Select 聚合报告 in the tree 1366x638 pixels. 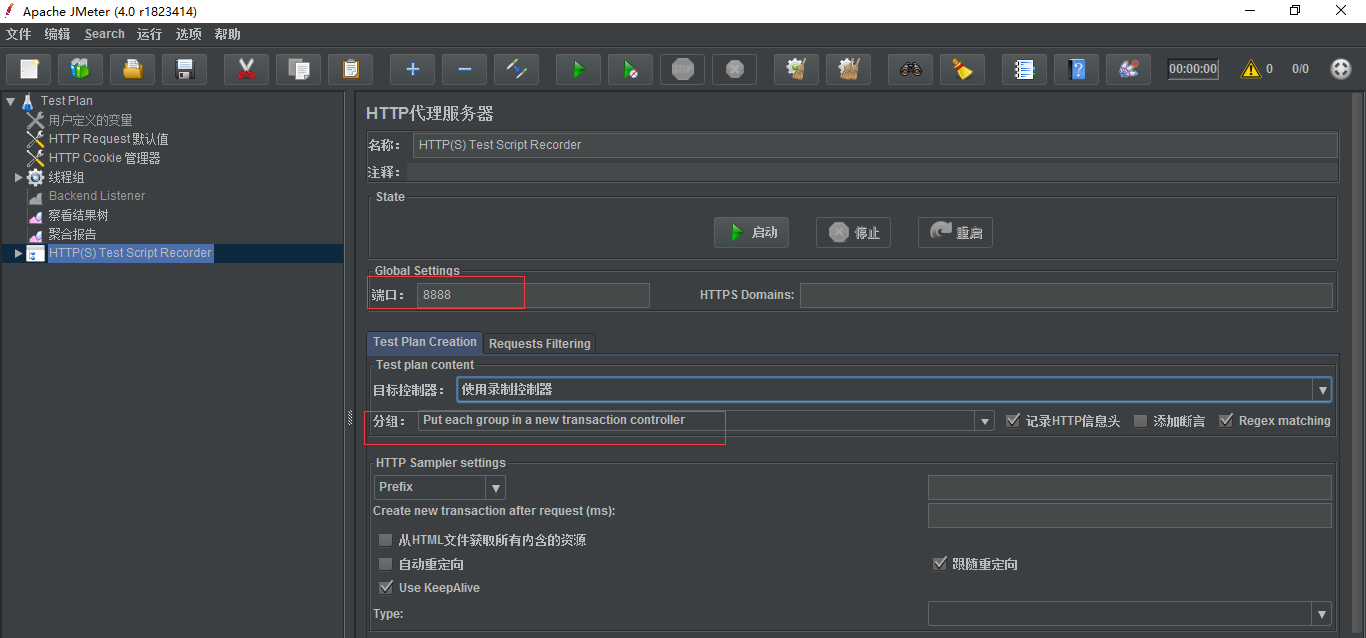72,234
